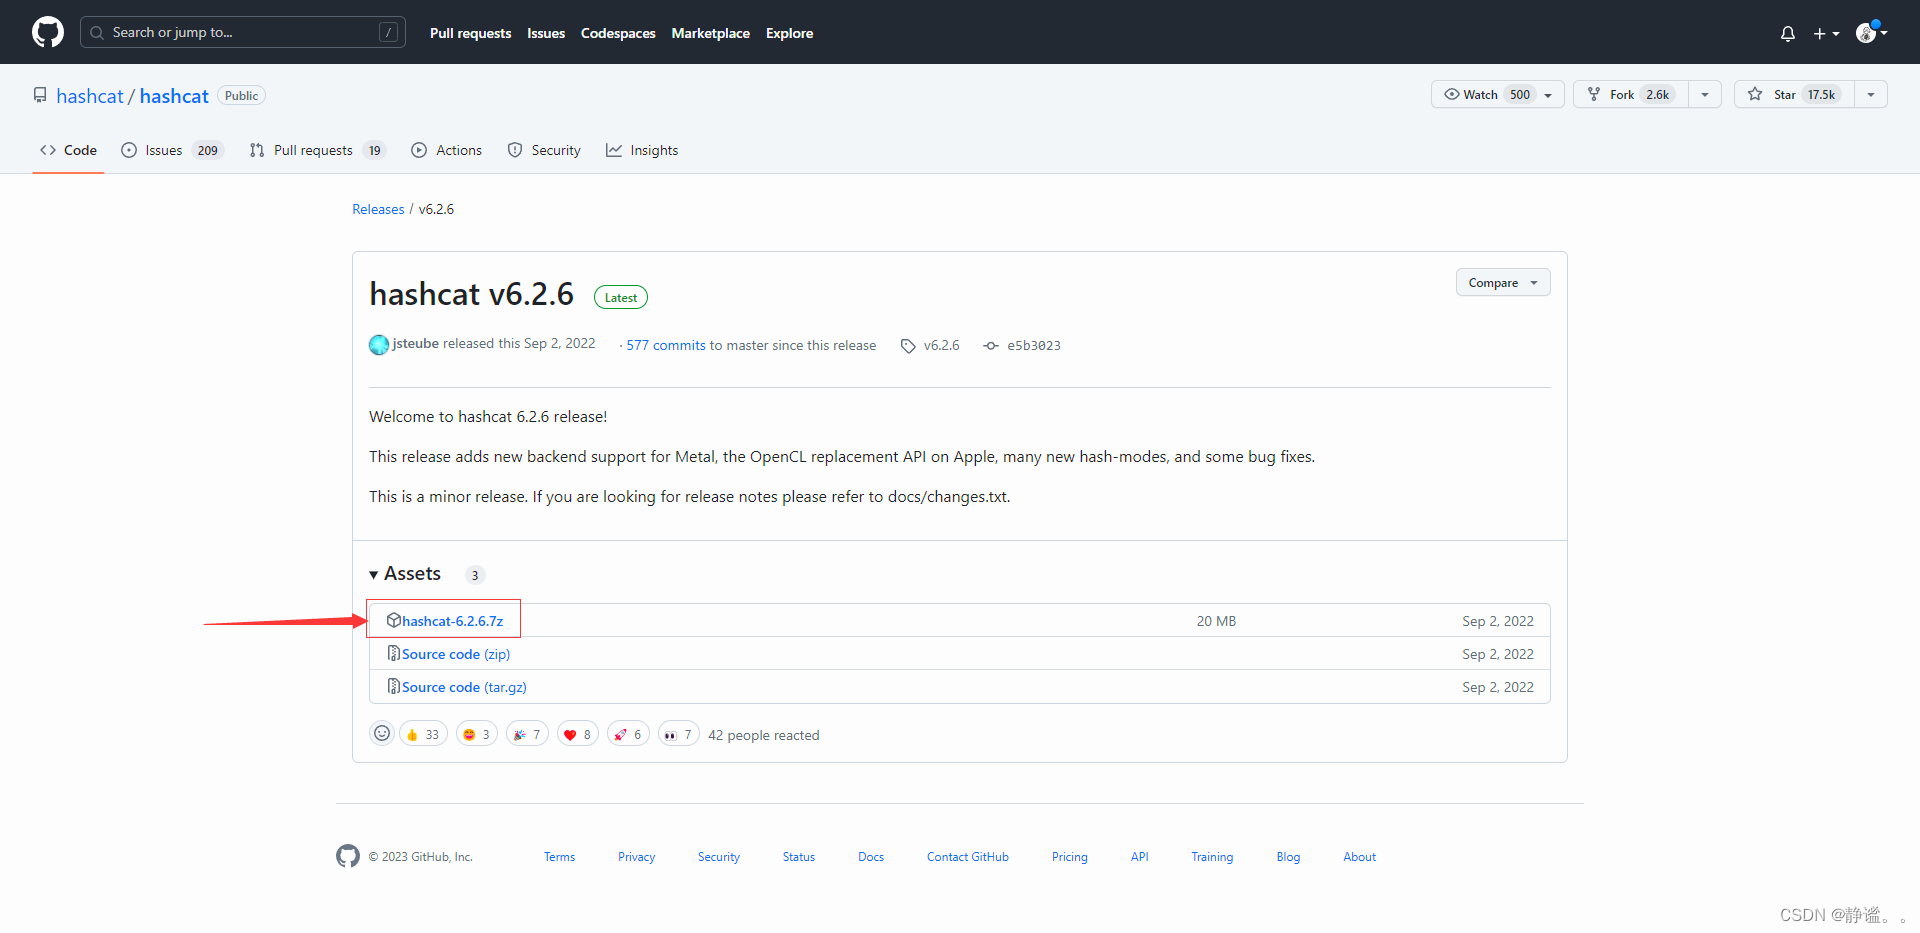Open the hashcat owner link
This screenshot has width=1920, height=933.
pyautogui.click(x=90, y=96)
